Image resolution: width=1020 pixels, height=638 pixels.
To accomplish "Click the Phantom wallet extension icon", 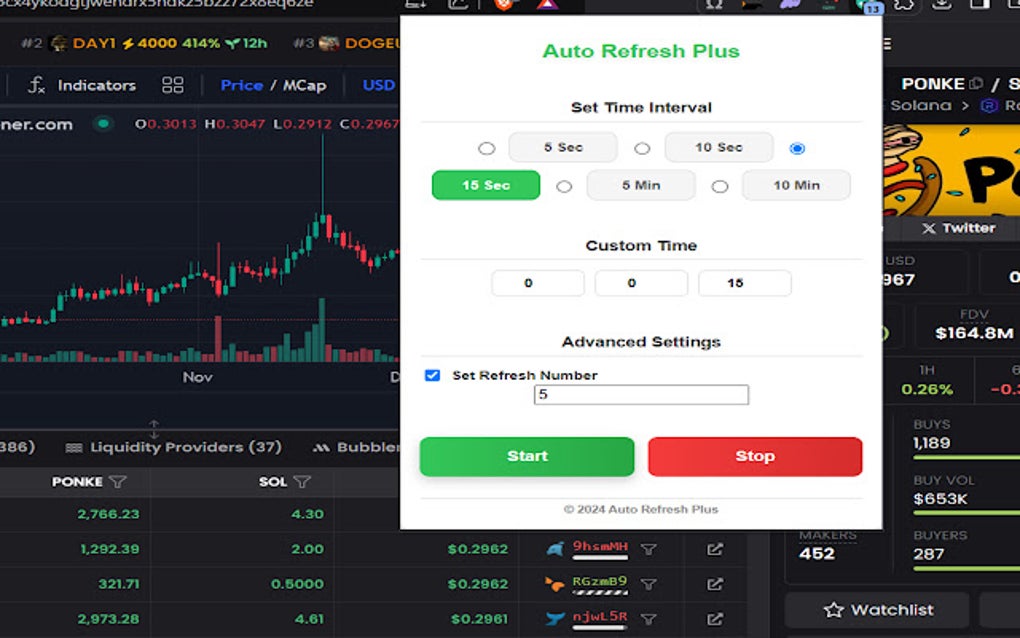I will 790,8.
